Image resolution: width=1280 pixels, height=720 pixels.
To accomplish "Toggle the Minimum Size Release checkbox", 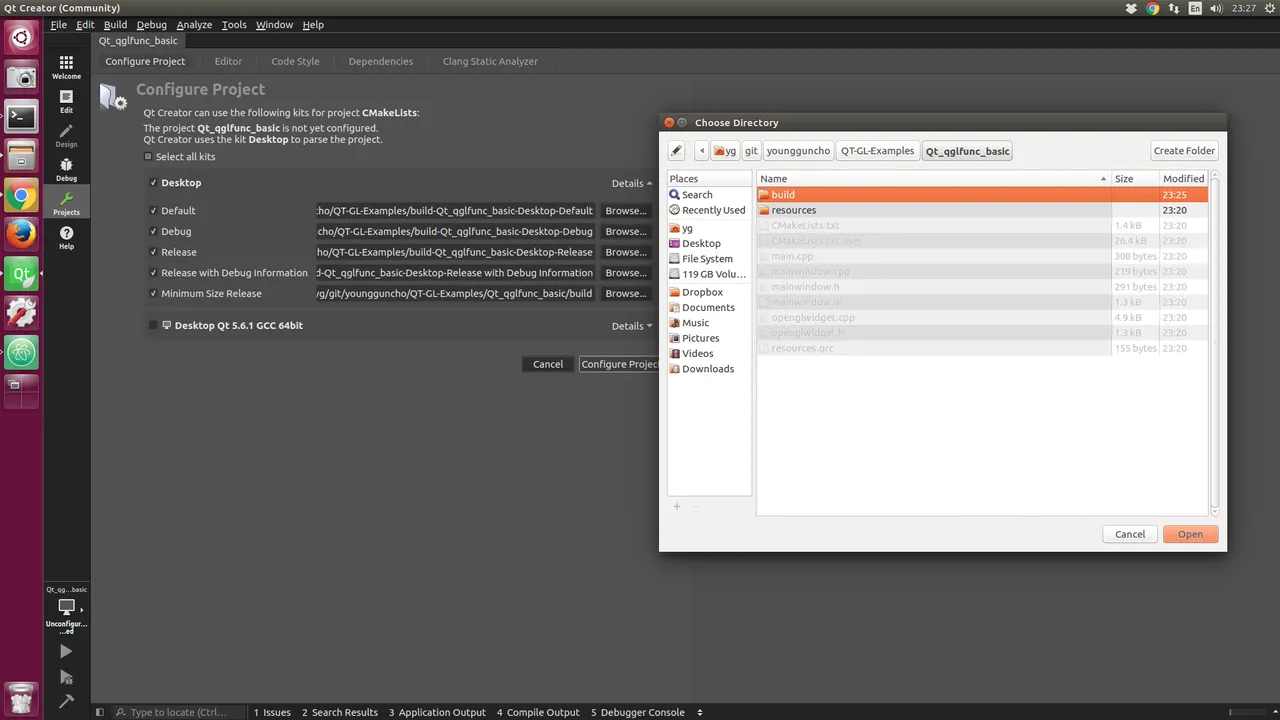I will tap(153, 294).
